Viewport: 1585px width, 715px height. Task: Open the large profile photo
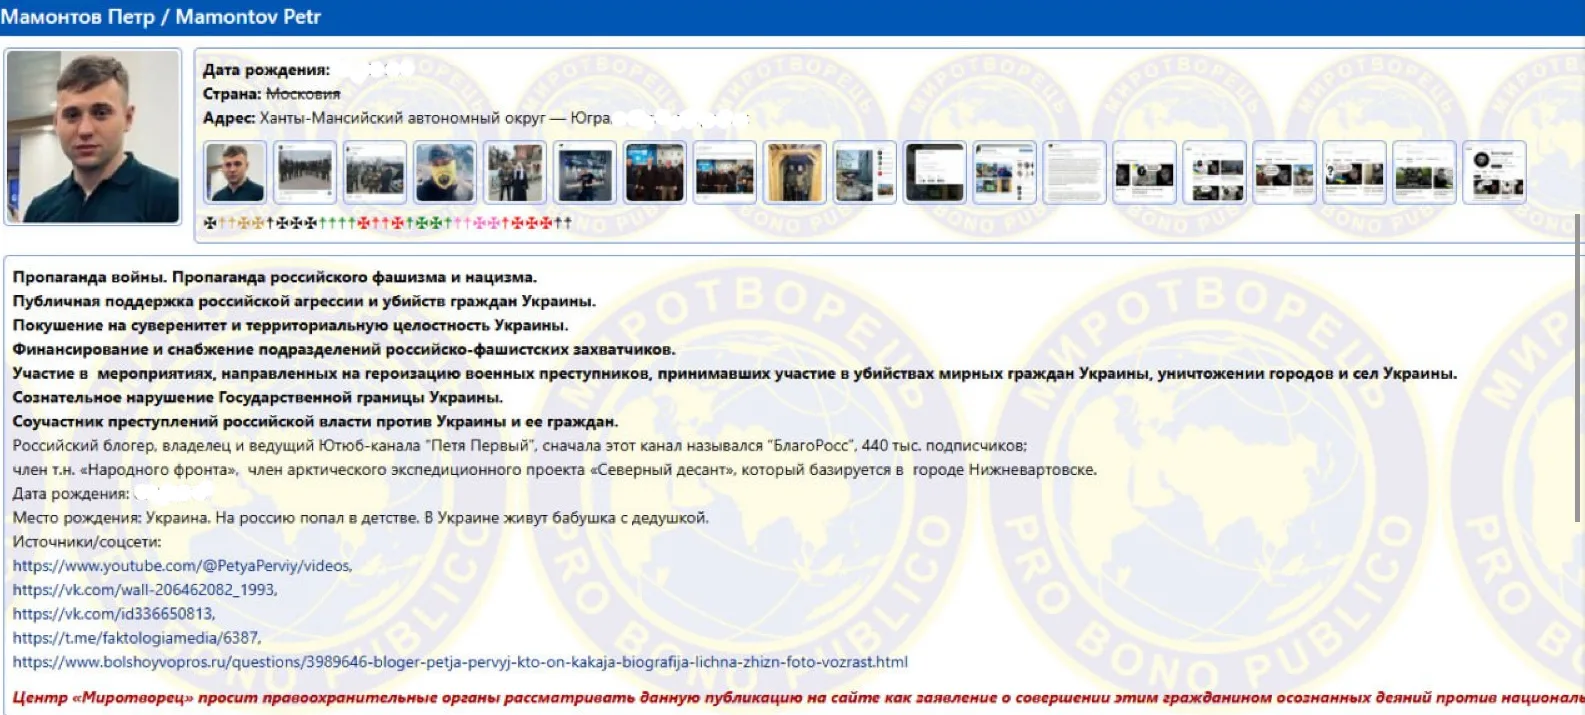93,136
